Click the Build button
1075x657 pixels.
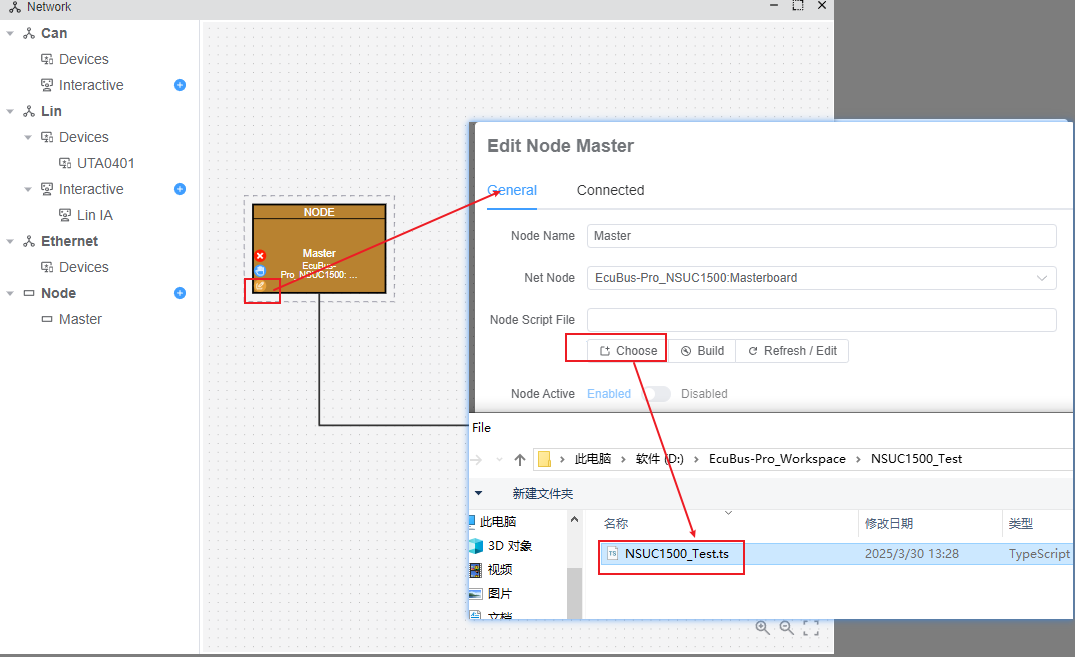pyautogui.click(x=702, y=350)
